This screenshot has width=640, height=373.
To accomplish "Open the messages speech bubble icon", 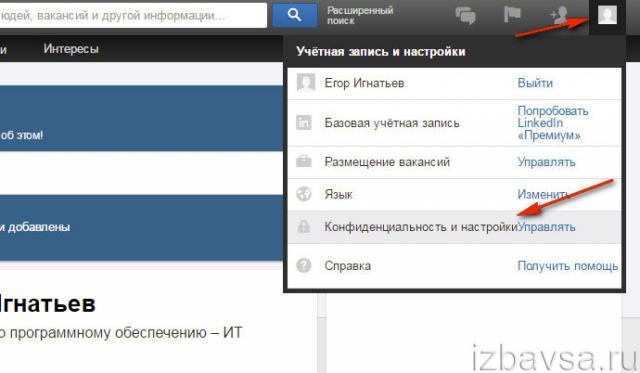I will (x=465, y=16).
